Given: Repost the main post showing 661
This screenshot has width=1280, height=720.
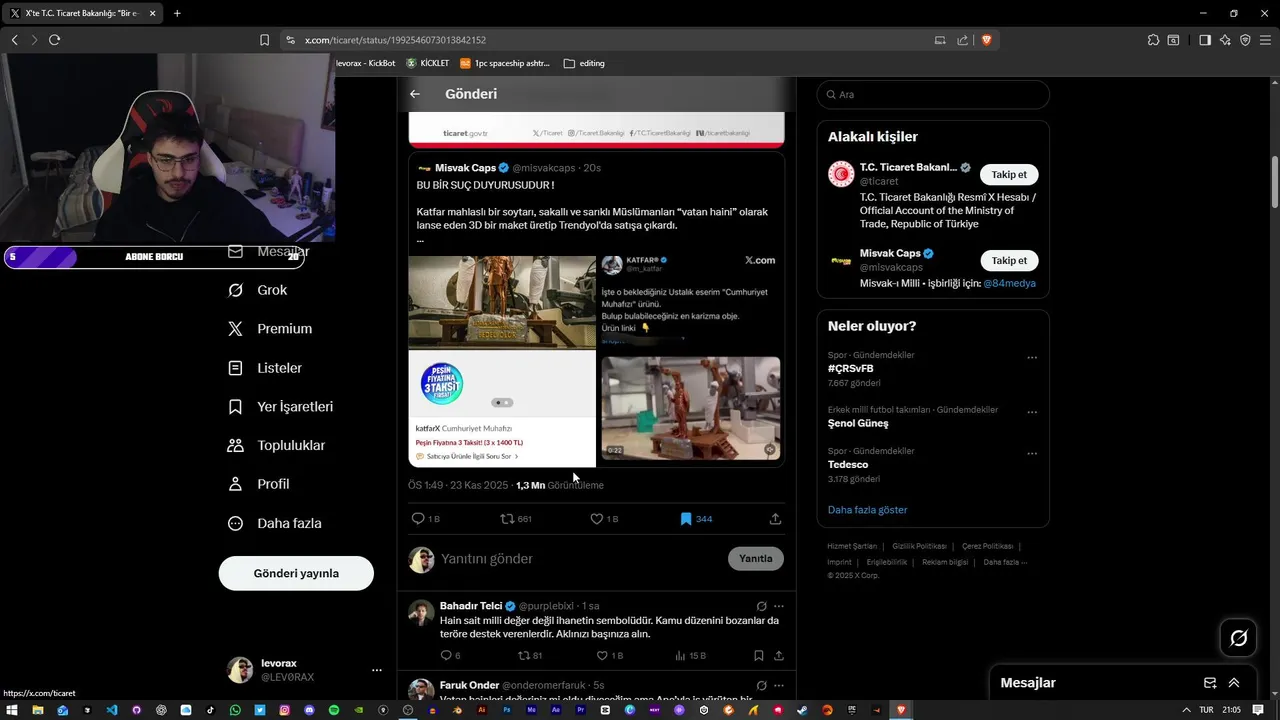Looking at the screenshot, I should [x=507, y=519].
